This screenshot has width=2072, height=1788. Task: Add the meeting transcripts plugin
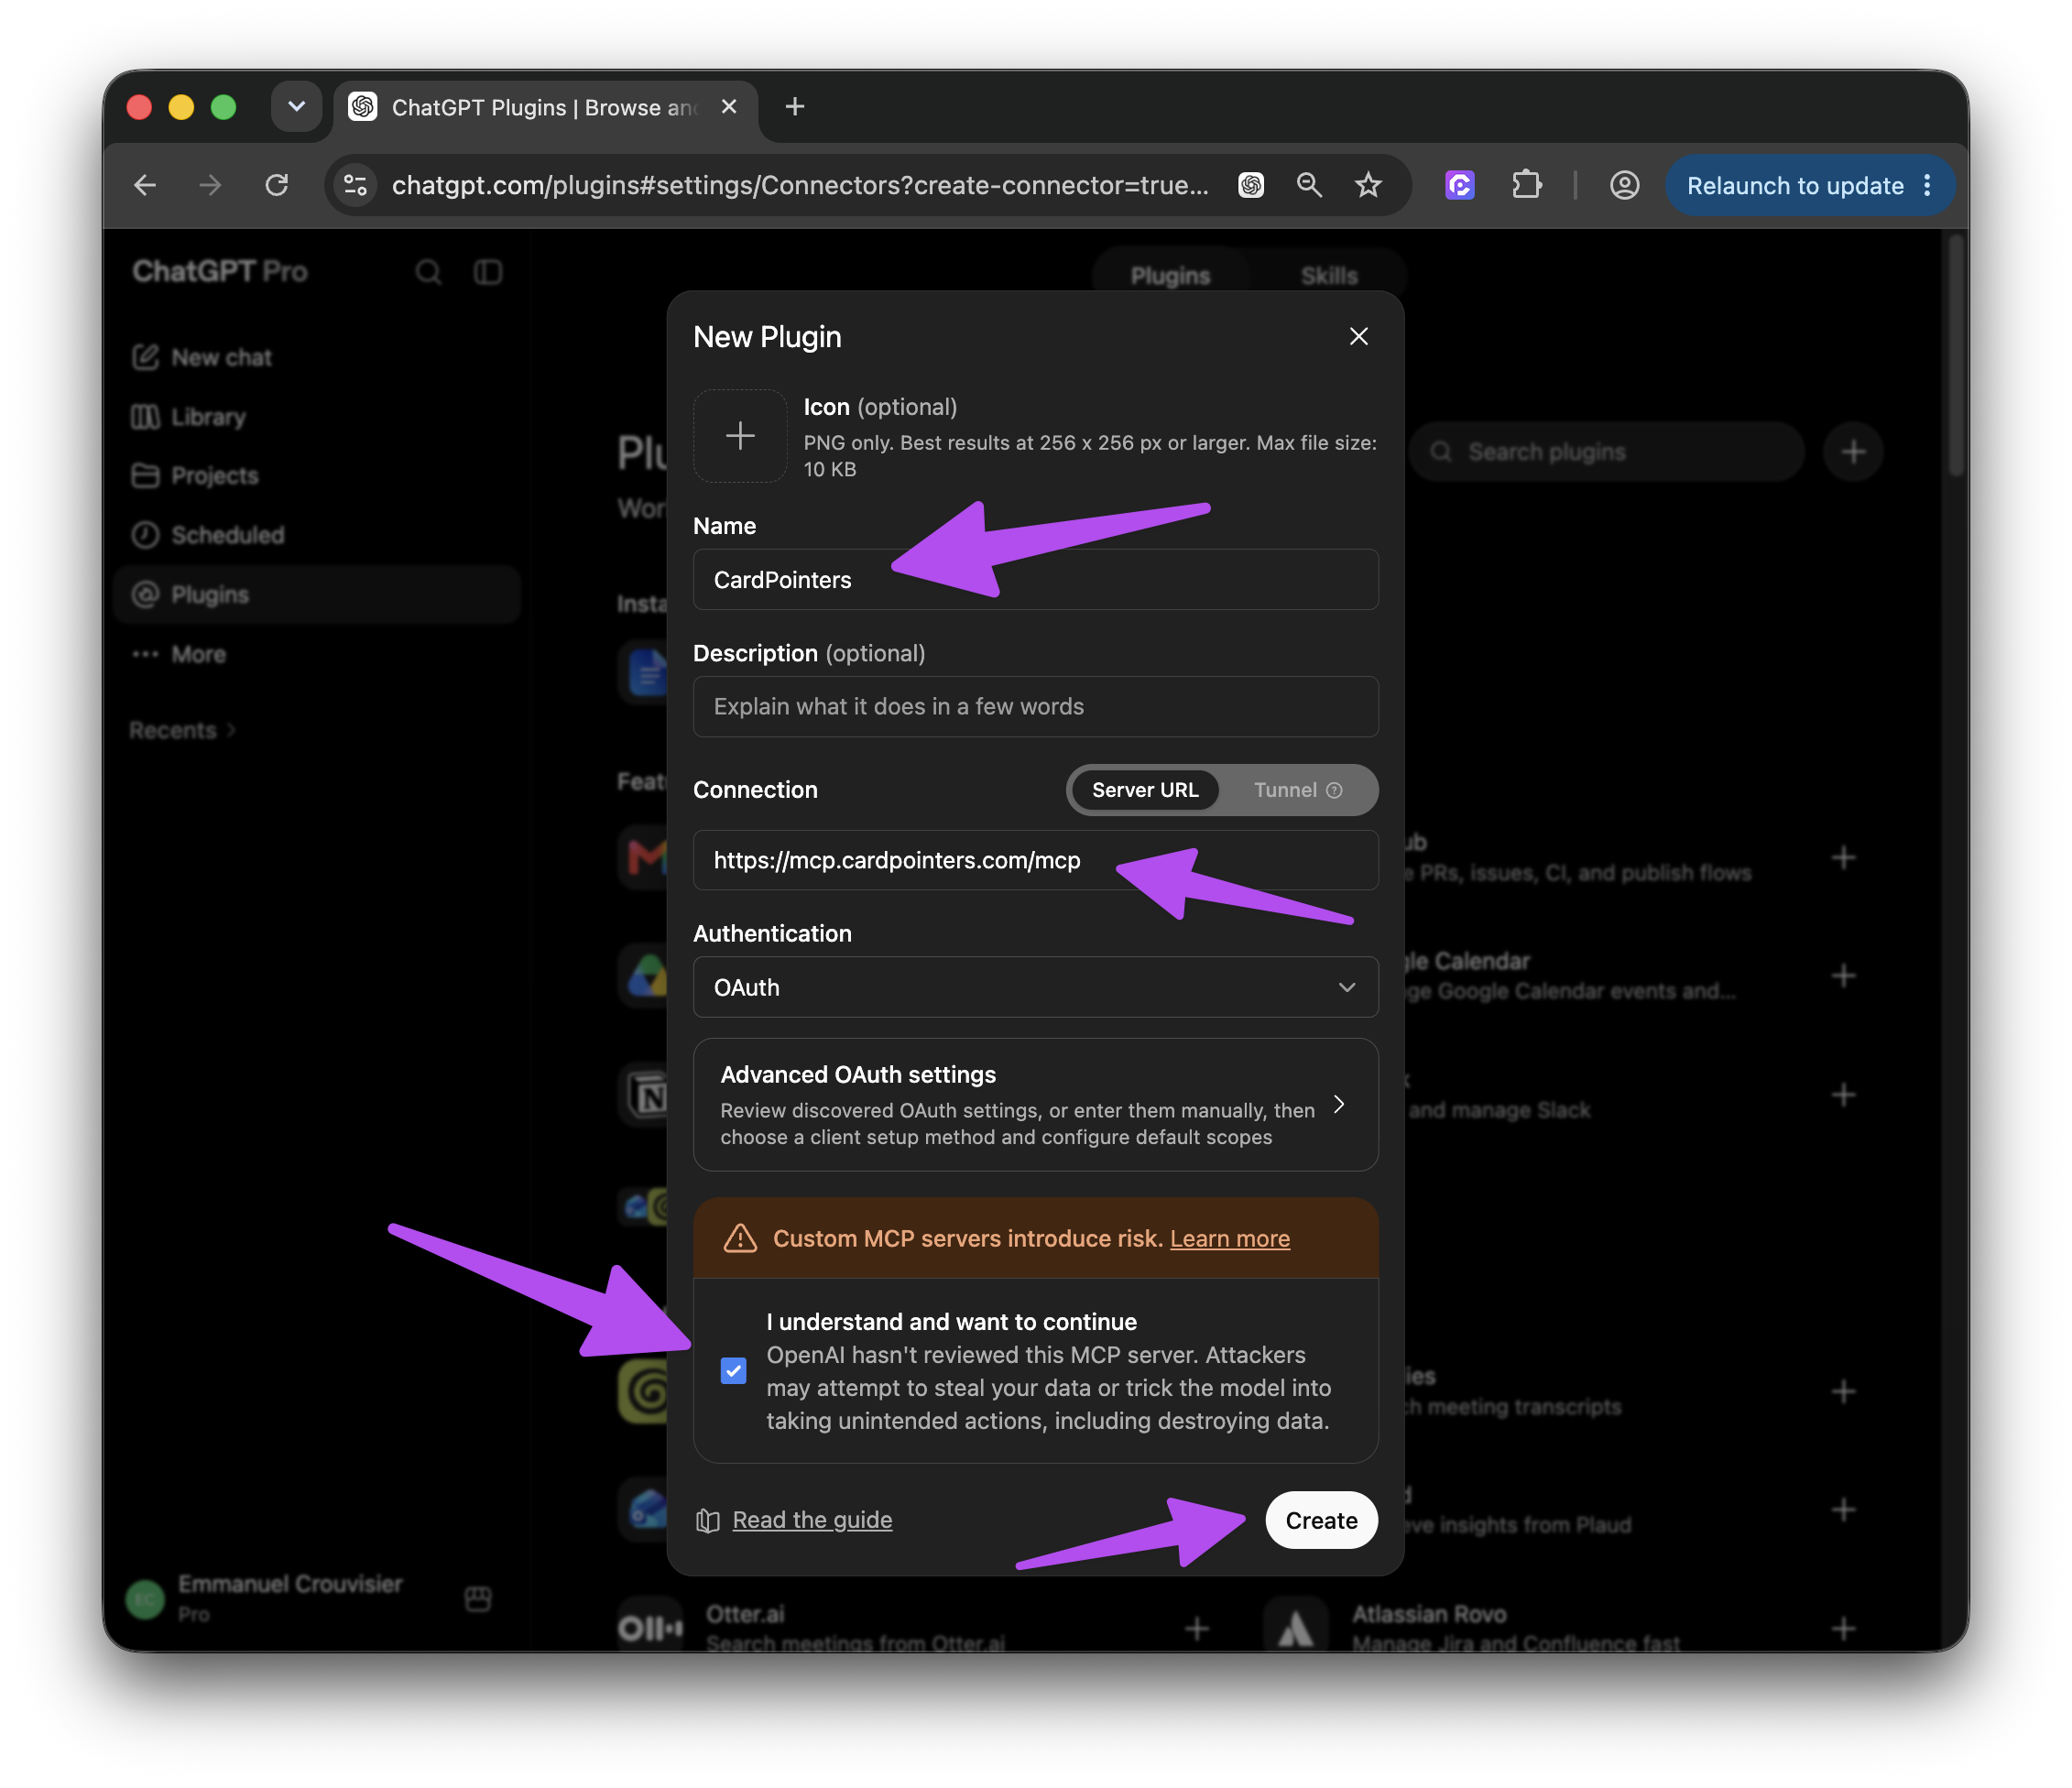pyautogui.click(x=1843, y=1391)
